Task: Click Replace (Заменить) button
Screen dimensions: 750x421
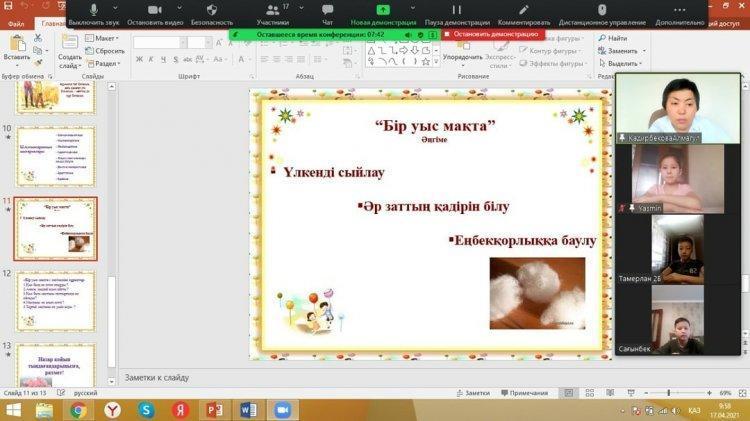Action: click(618, 51)
